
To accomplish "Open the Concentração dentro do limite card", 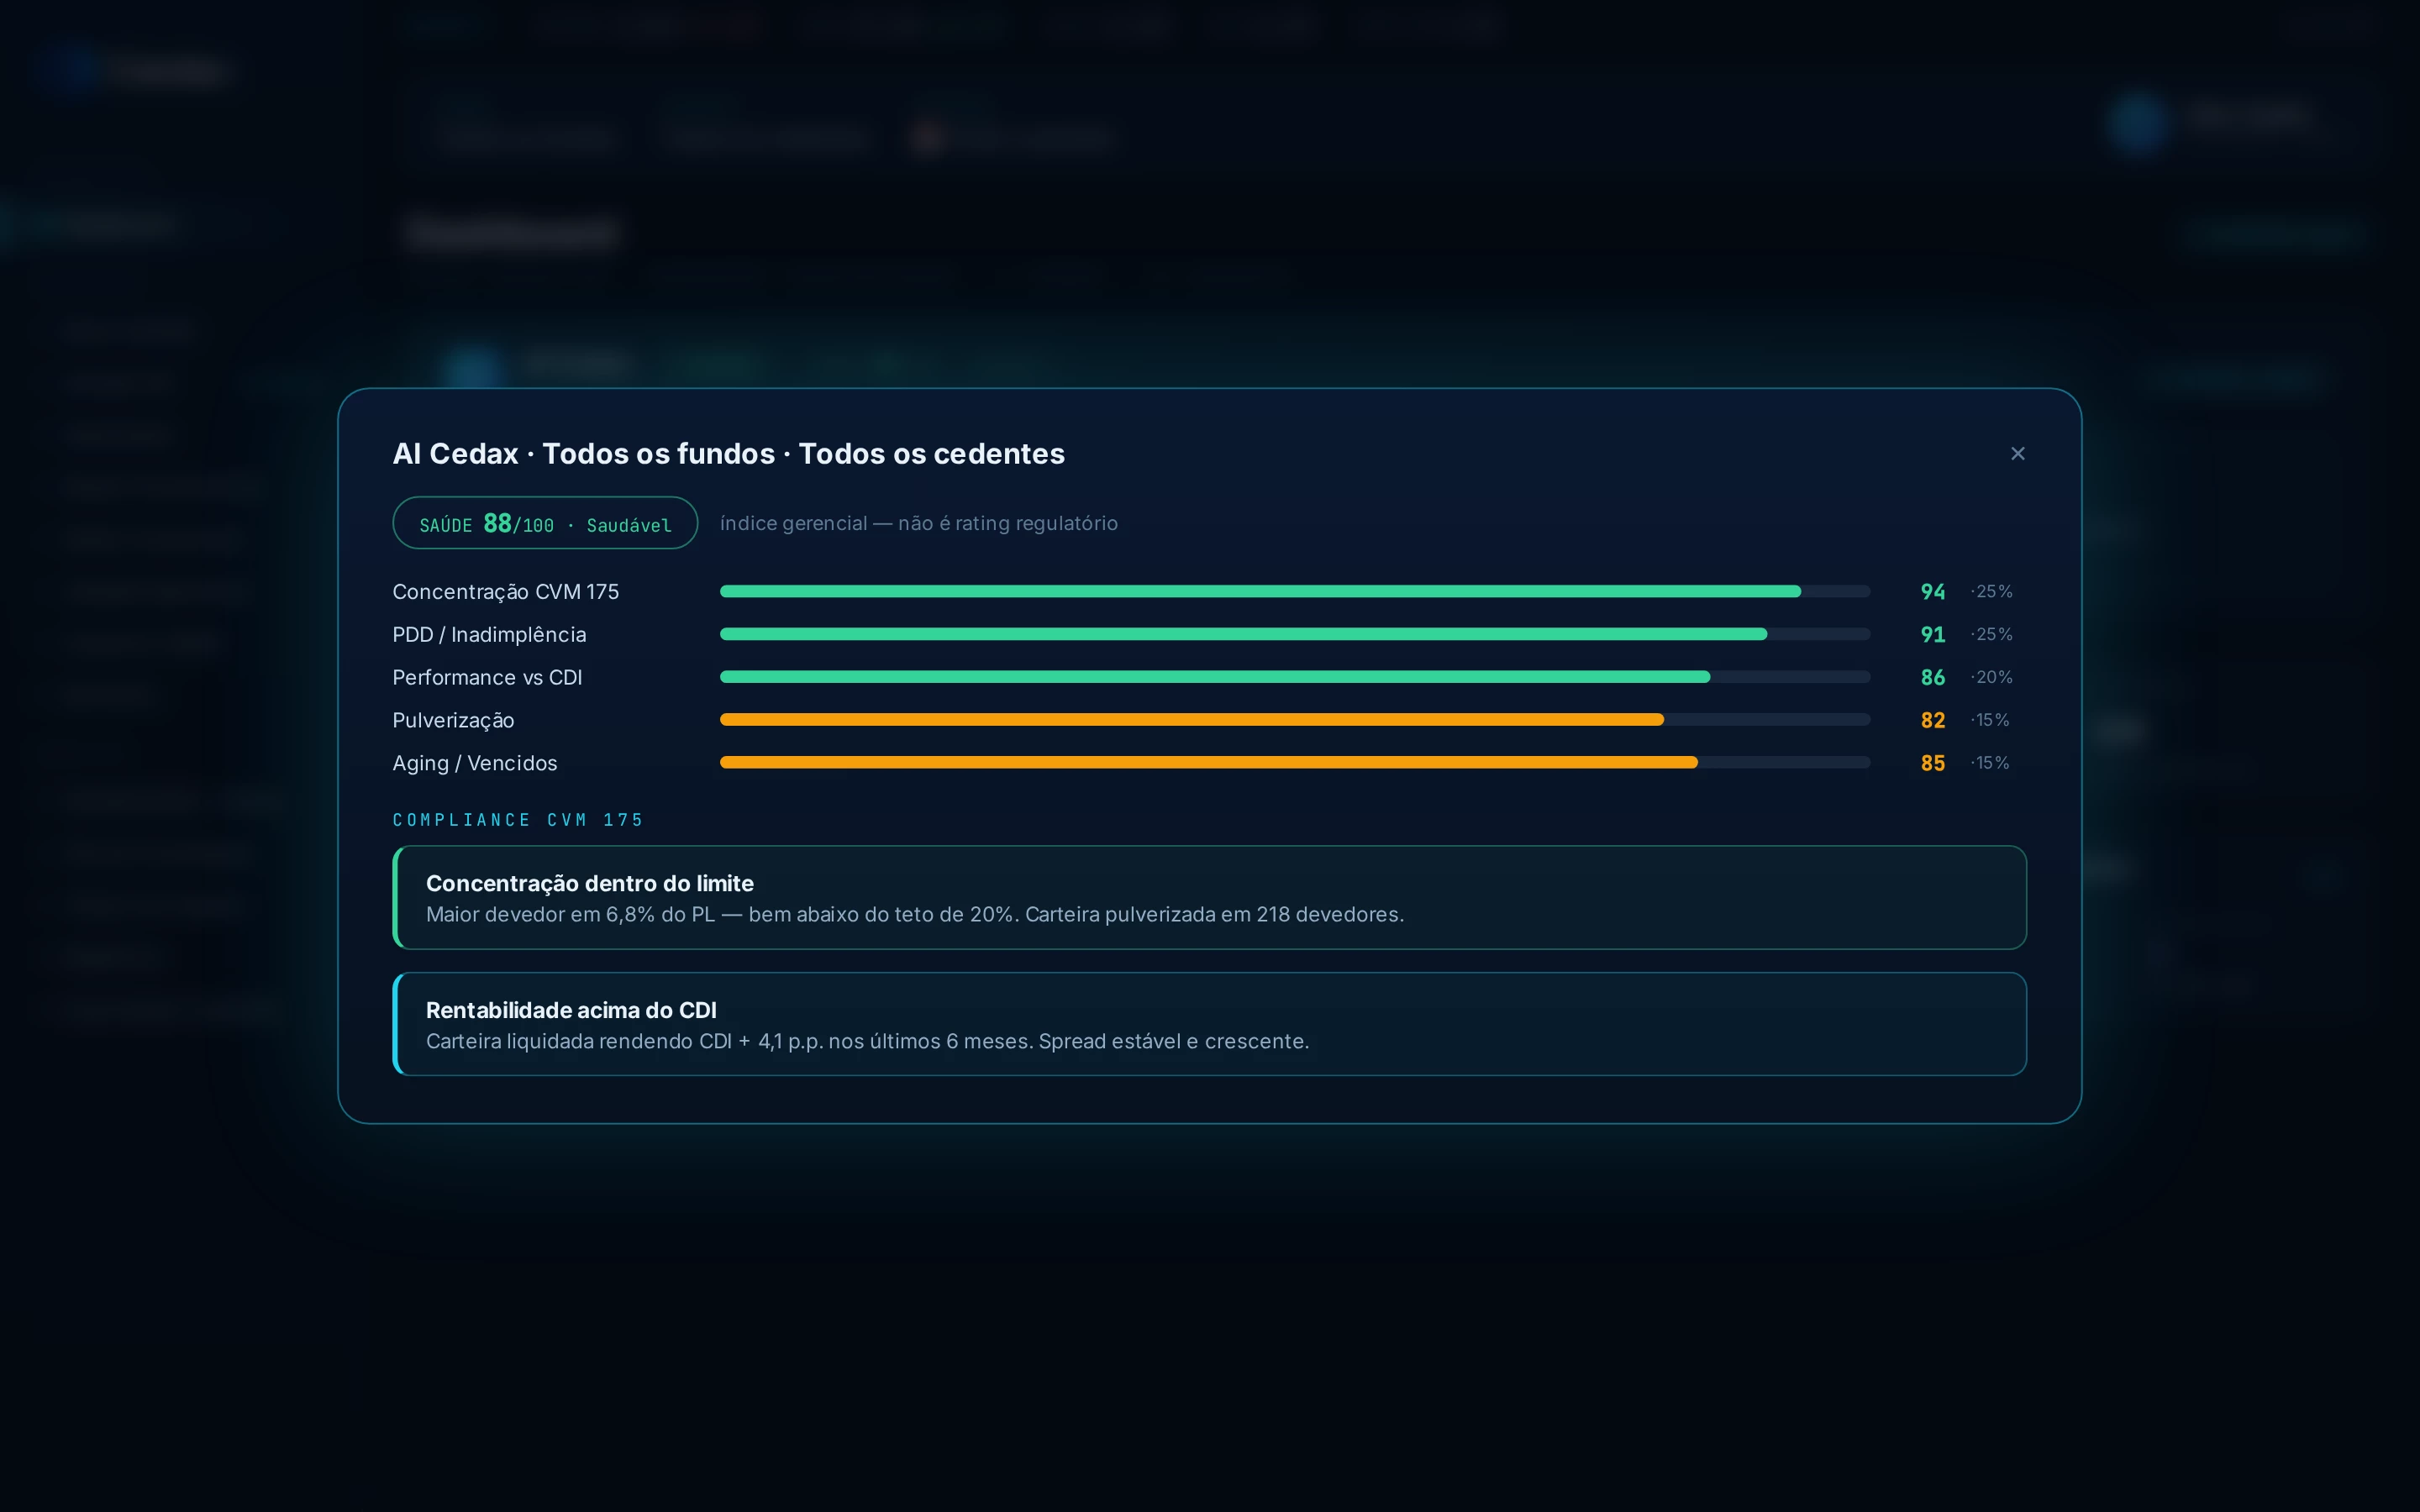I will 1210,898.
